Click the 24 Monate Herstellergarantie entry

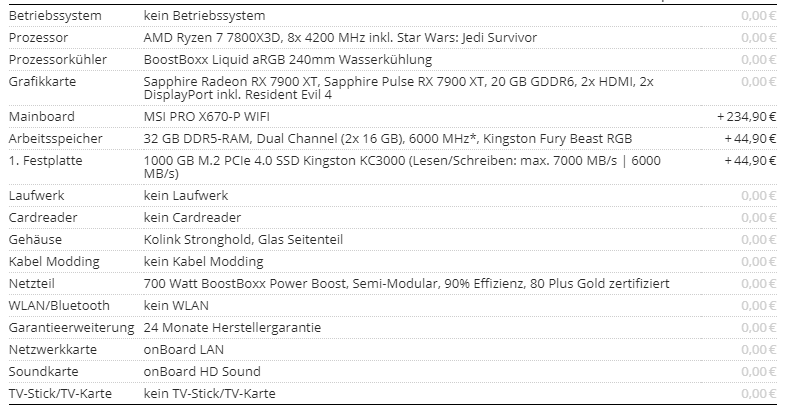[x=232, y=328]
